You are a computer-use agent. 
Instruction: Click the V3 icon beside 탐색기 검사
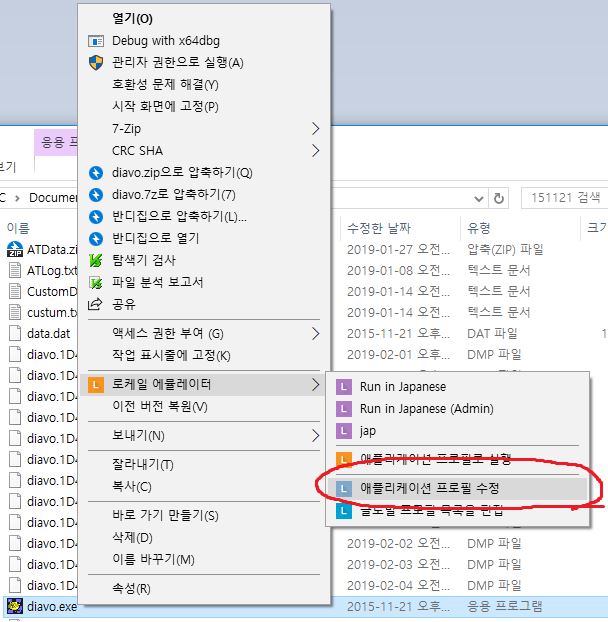96,261
